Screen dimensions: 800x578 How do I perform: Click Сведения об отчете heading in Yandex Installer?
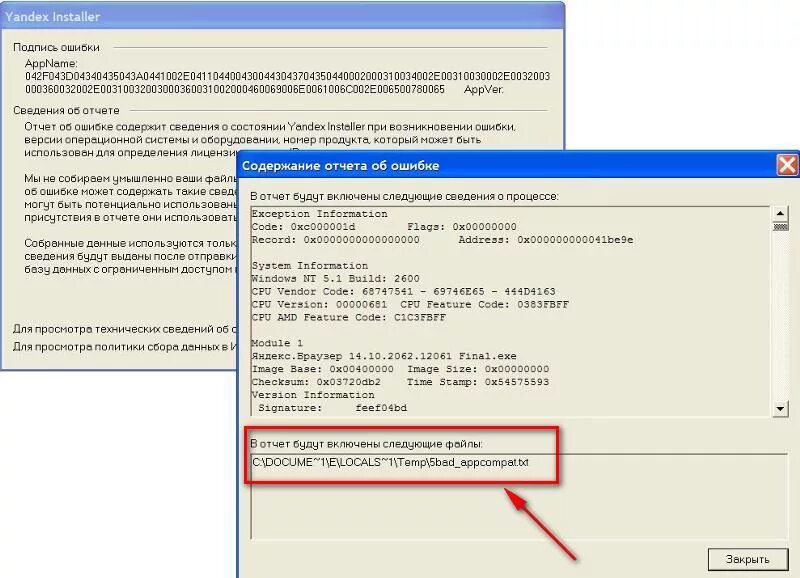tap(66, 110)
